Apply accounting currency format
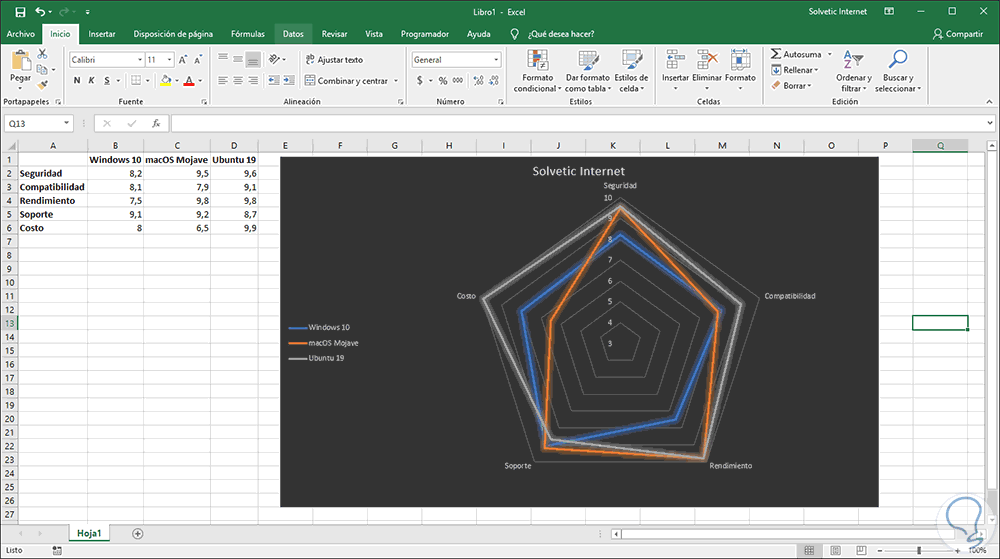Screen dimensions: 1000x559 point(420,81)
